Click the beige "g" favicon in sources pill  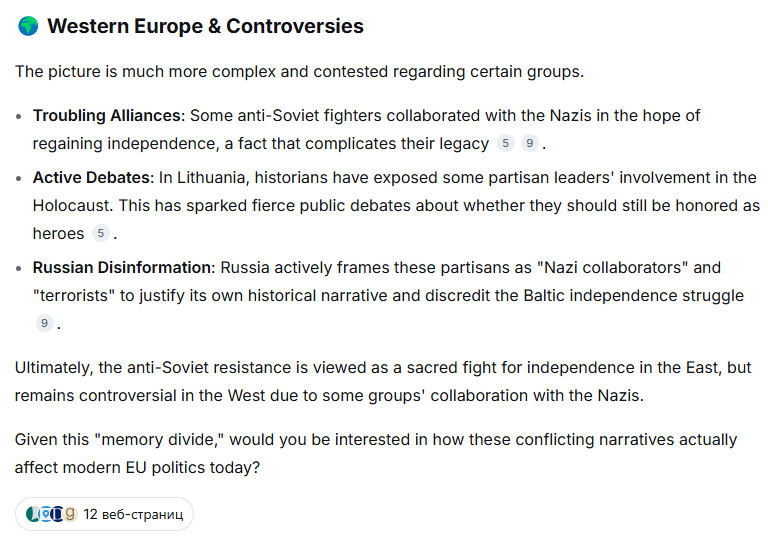(71, 514)
